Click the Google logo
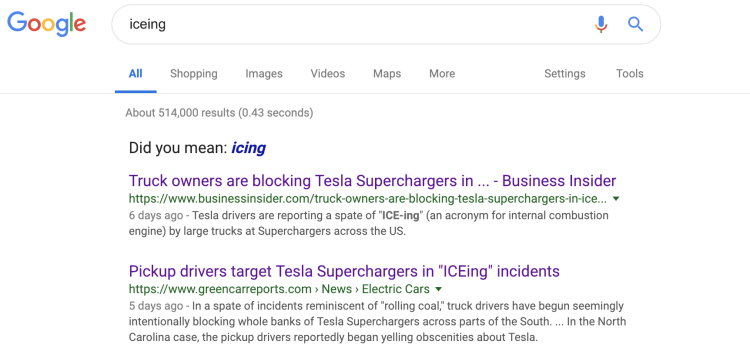The image size is (750, 361). pyautogui.click(x=46, y=24)
